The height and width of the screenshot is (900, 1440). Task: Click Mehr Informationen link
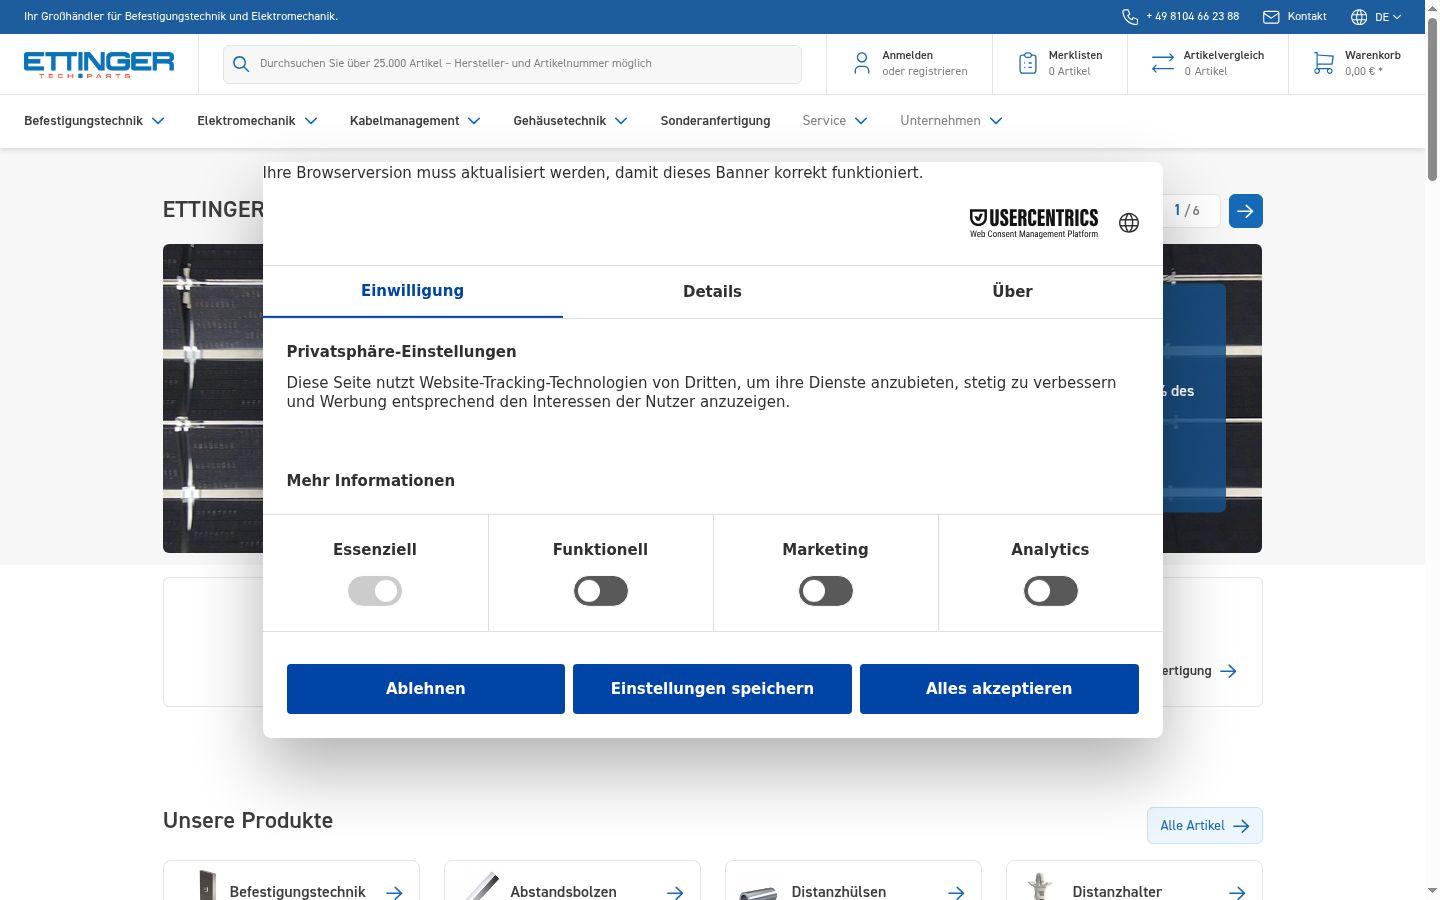[371, 481]
